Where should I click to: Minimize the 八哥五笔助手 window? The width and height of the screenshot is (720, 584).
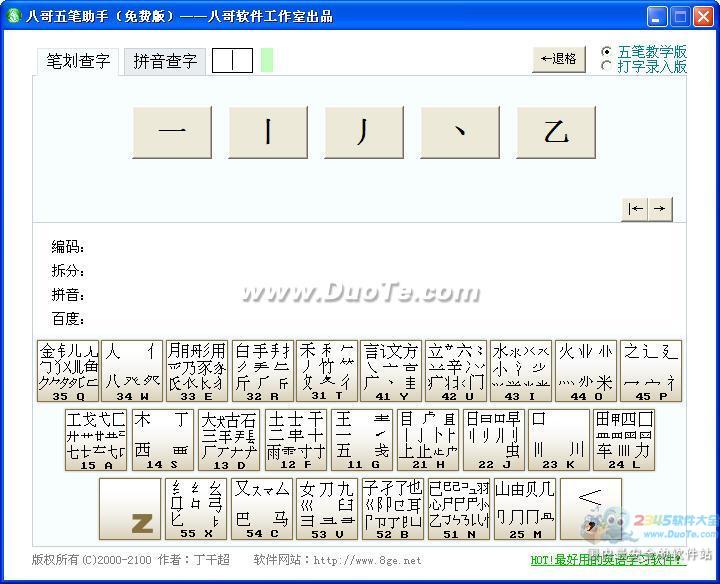point(657,17)
